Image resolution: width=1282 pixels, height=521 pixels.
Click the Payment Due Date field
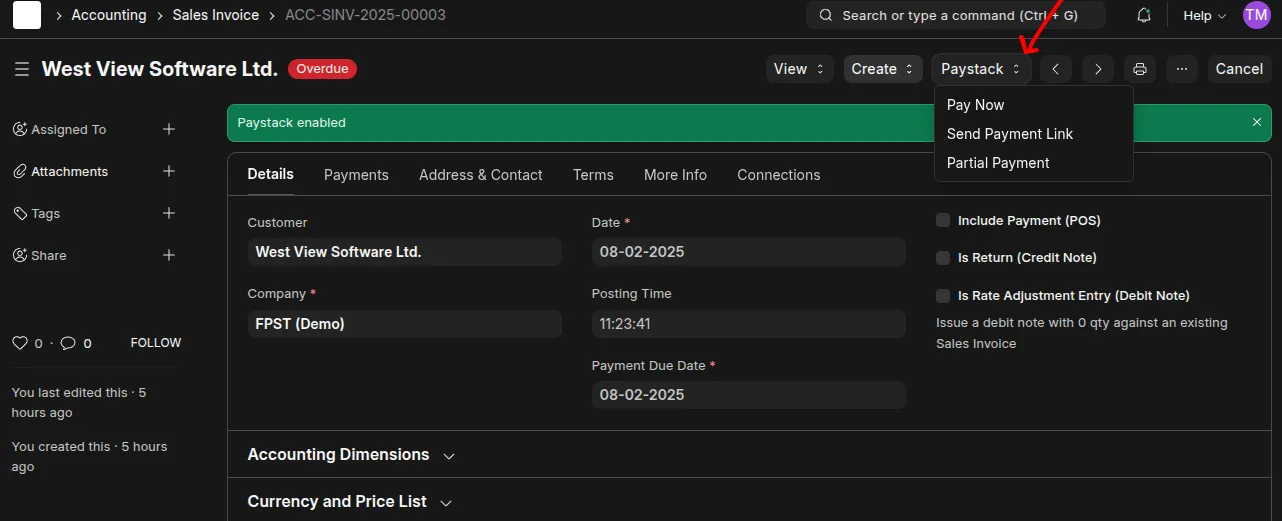(x=748, y=395)
